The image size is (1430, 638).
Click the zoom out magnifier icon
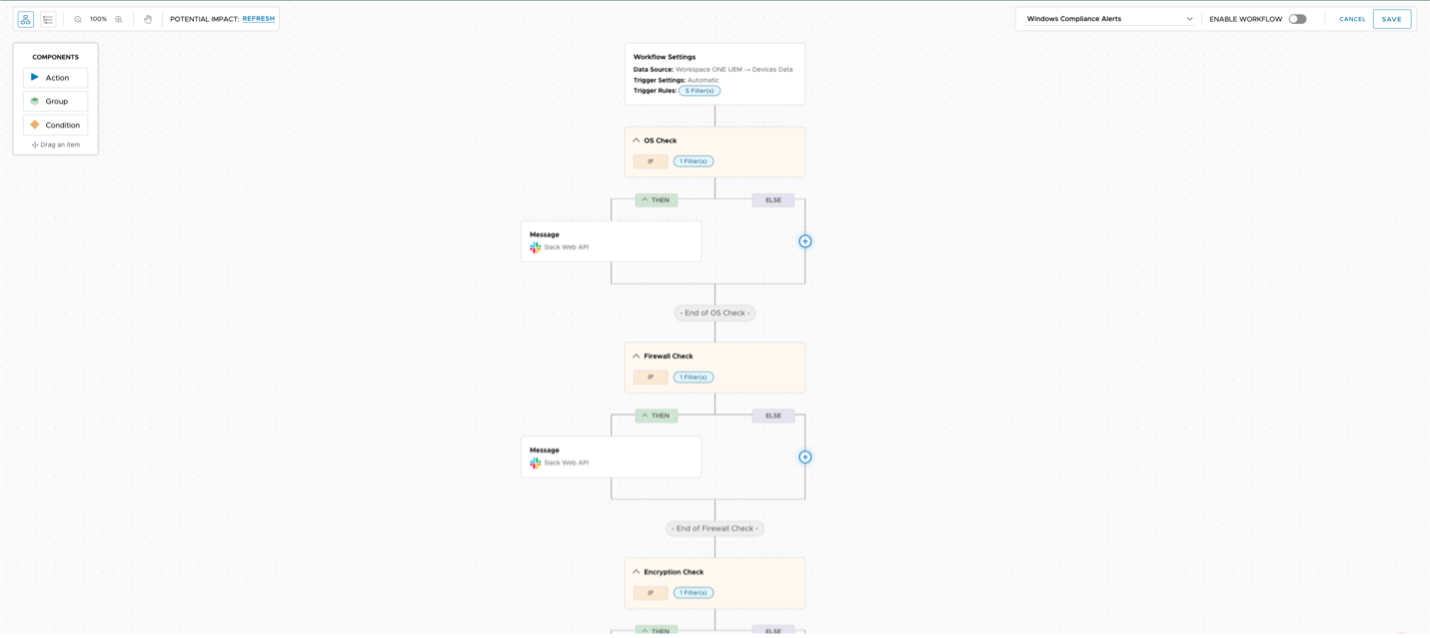click(78, 18)
